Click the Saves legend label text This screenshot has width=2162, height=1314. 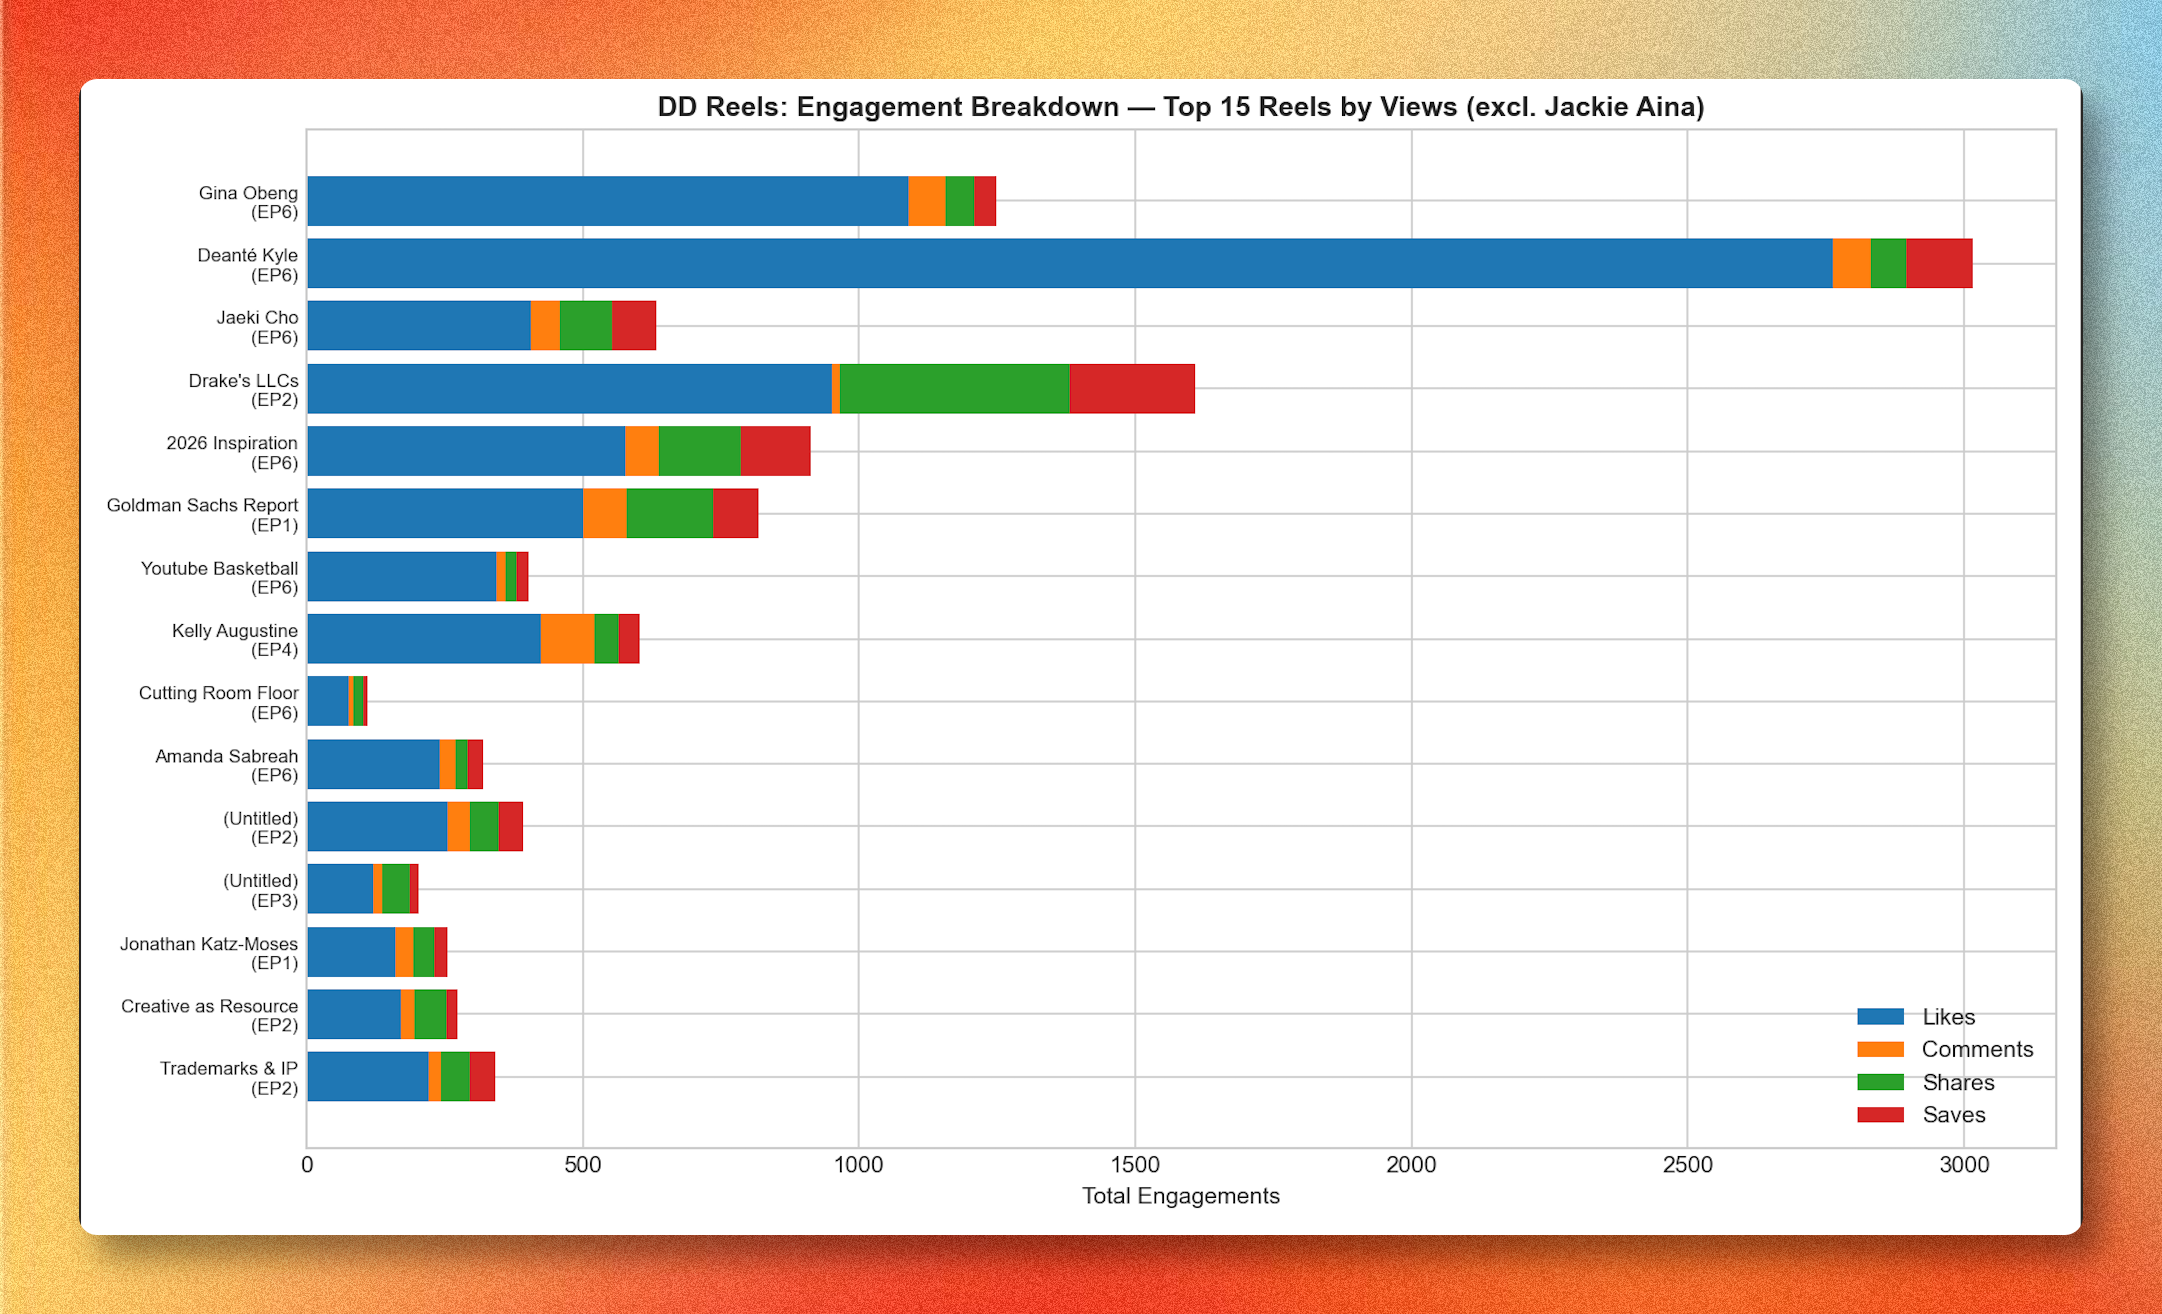(x=1953, y=1115)
